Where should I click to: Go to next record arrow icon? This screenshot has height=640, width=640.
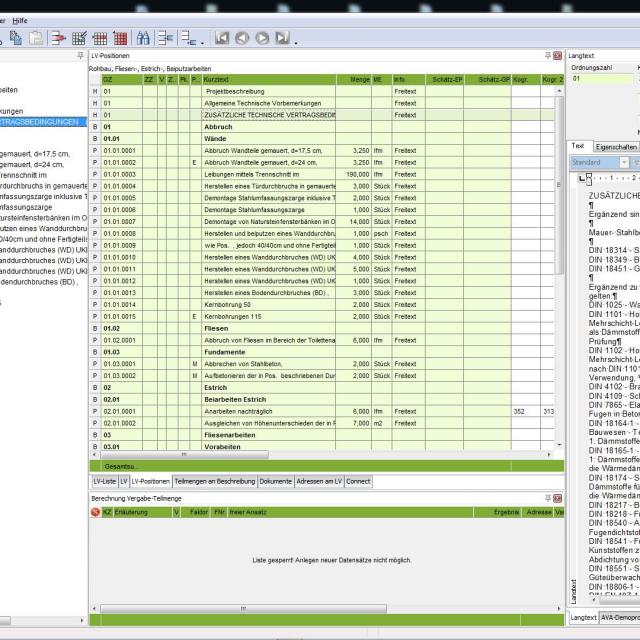pos(262,38)
